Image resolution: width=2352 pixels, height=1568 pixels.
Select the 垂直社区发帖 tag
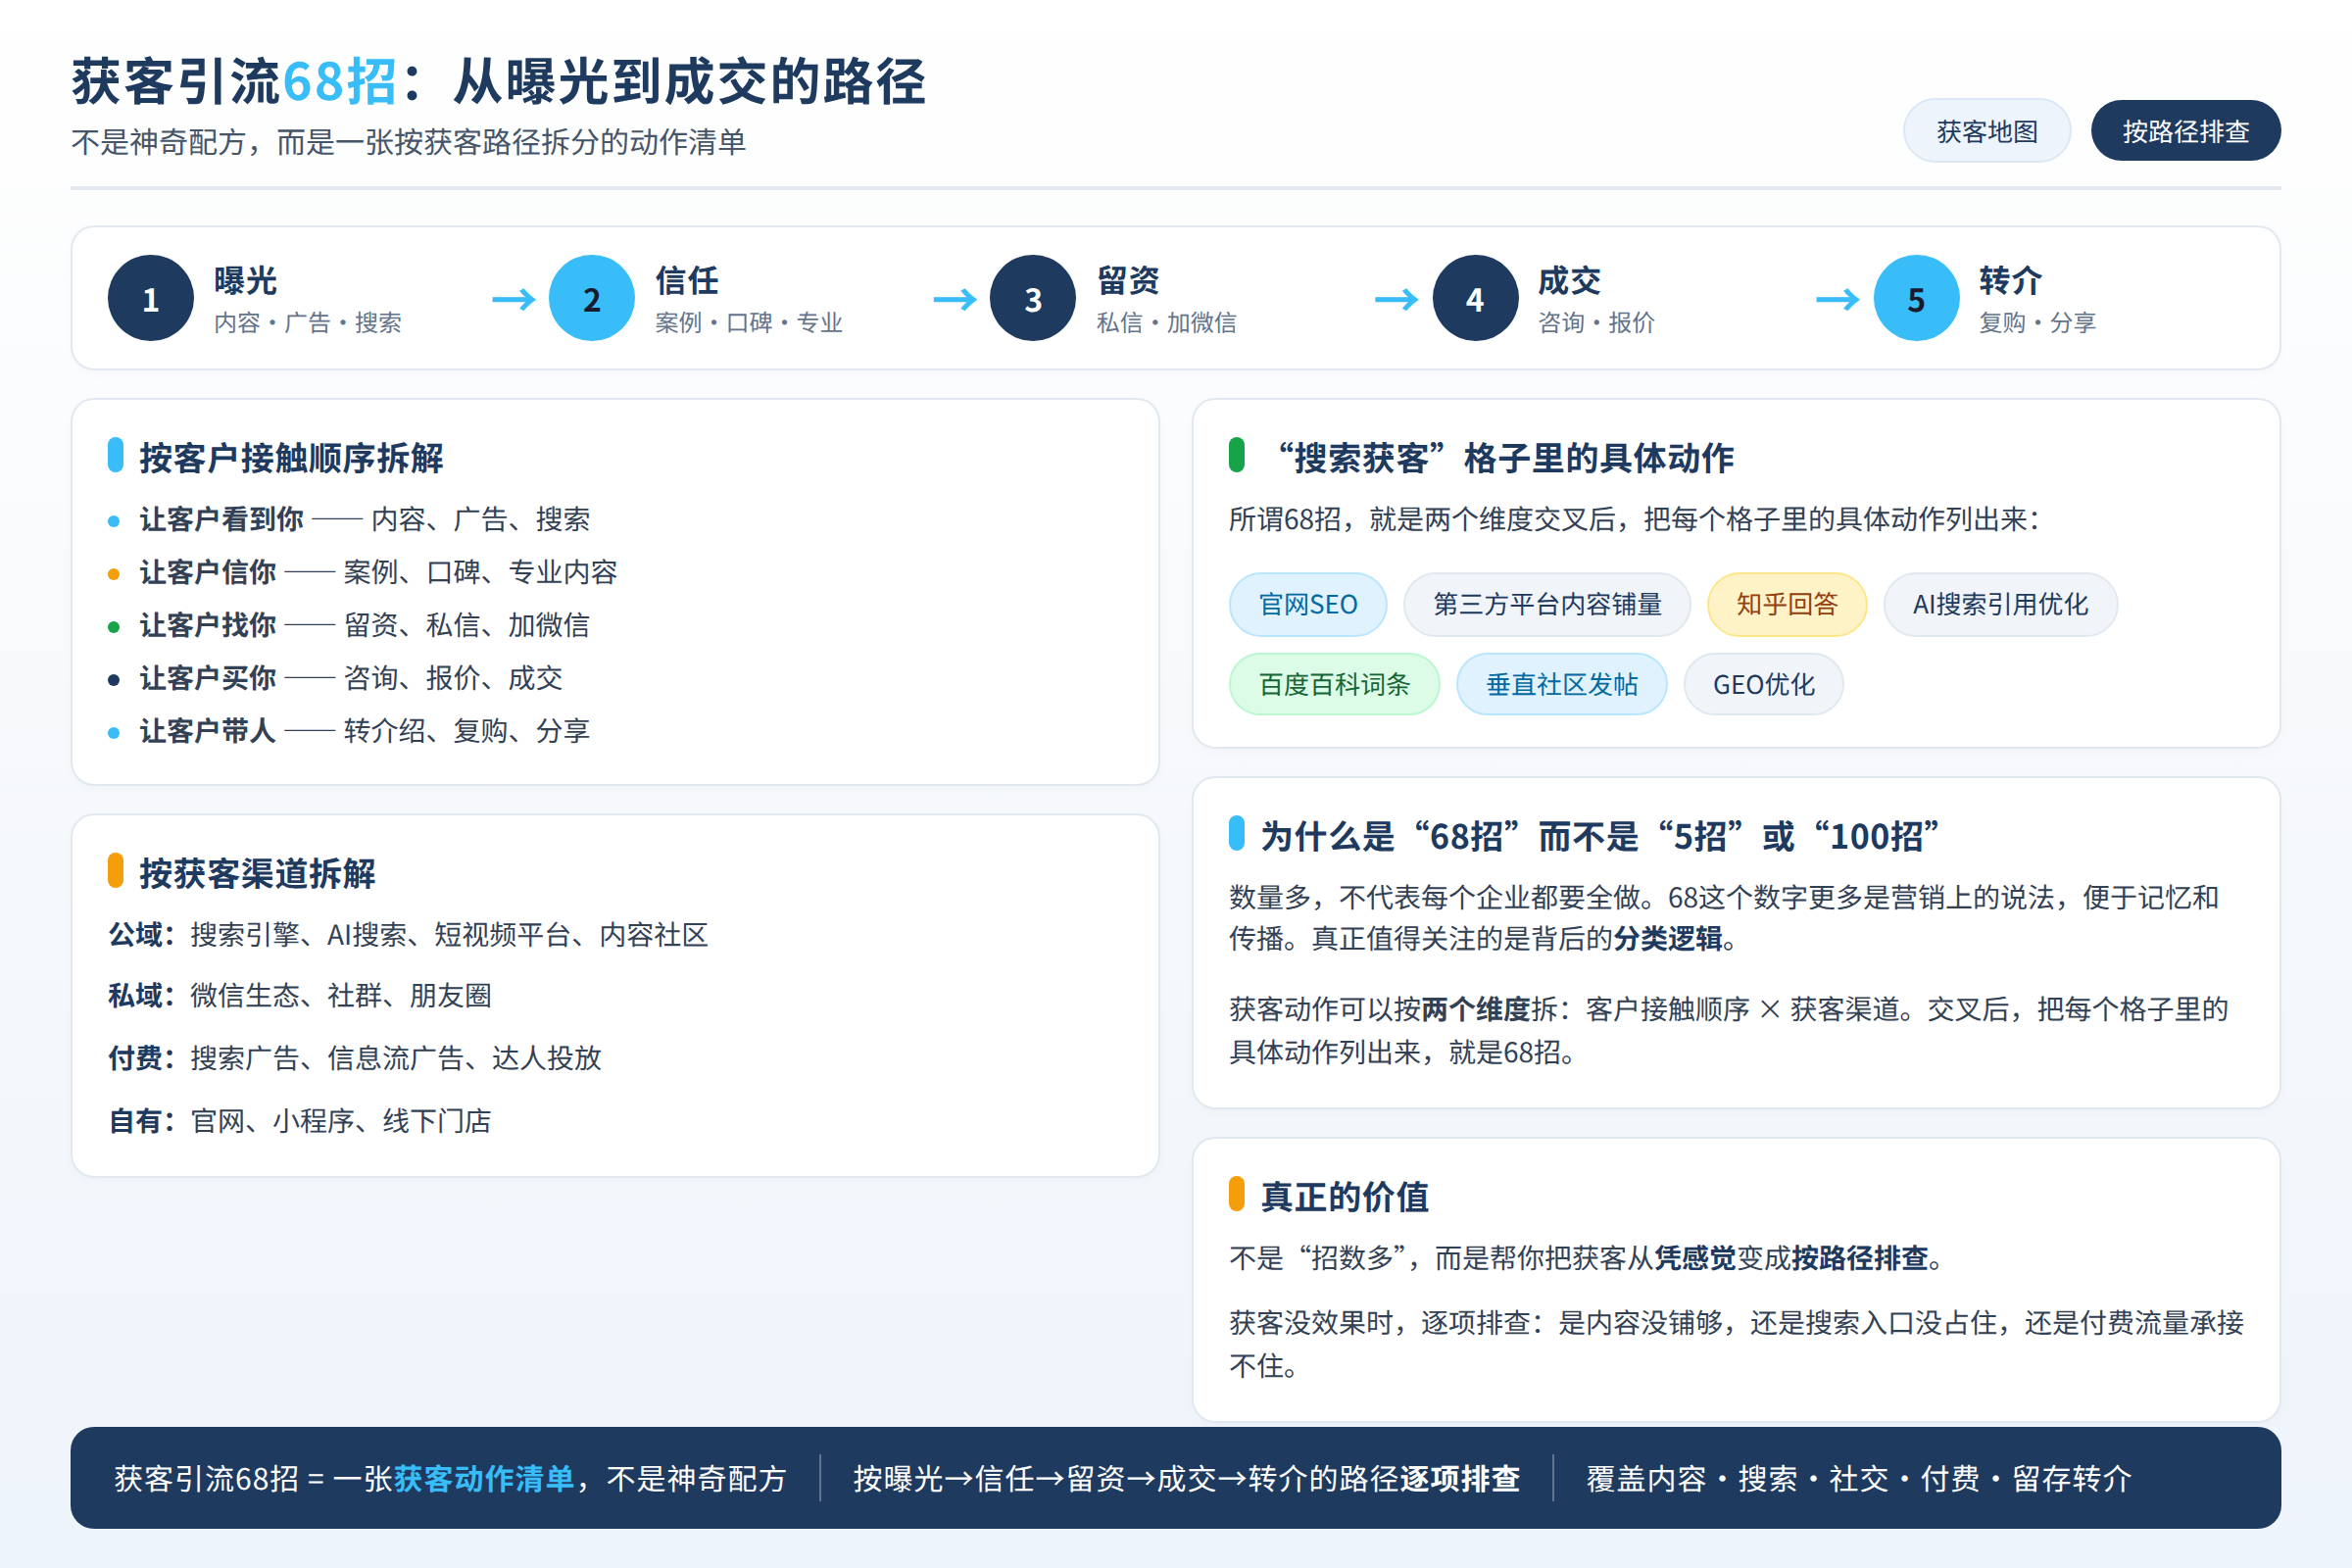tap(1562, 684)
